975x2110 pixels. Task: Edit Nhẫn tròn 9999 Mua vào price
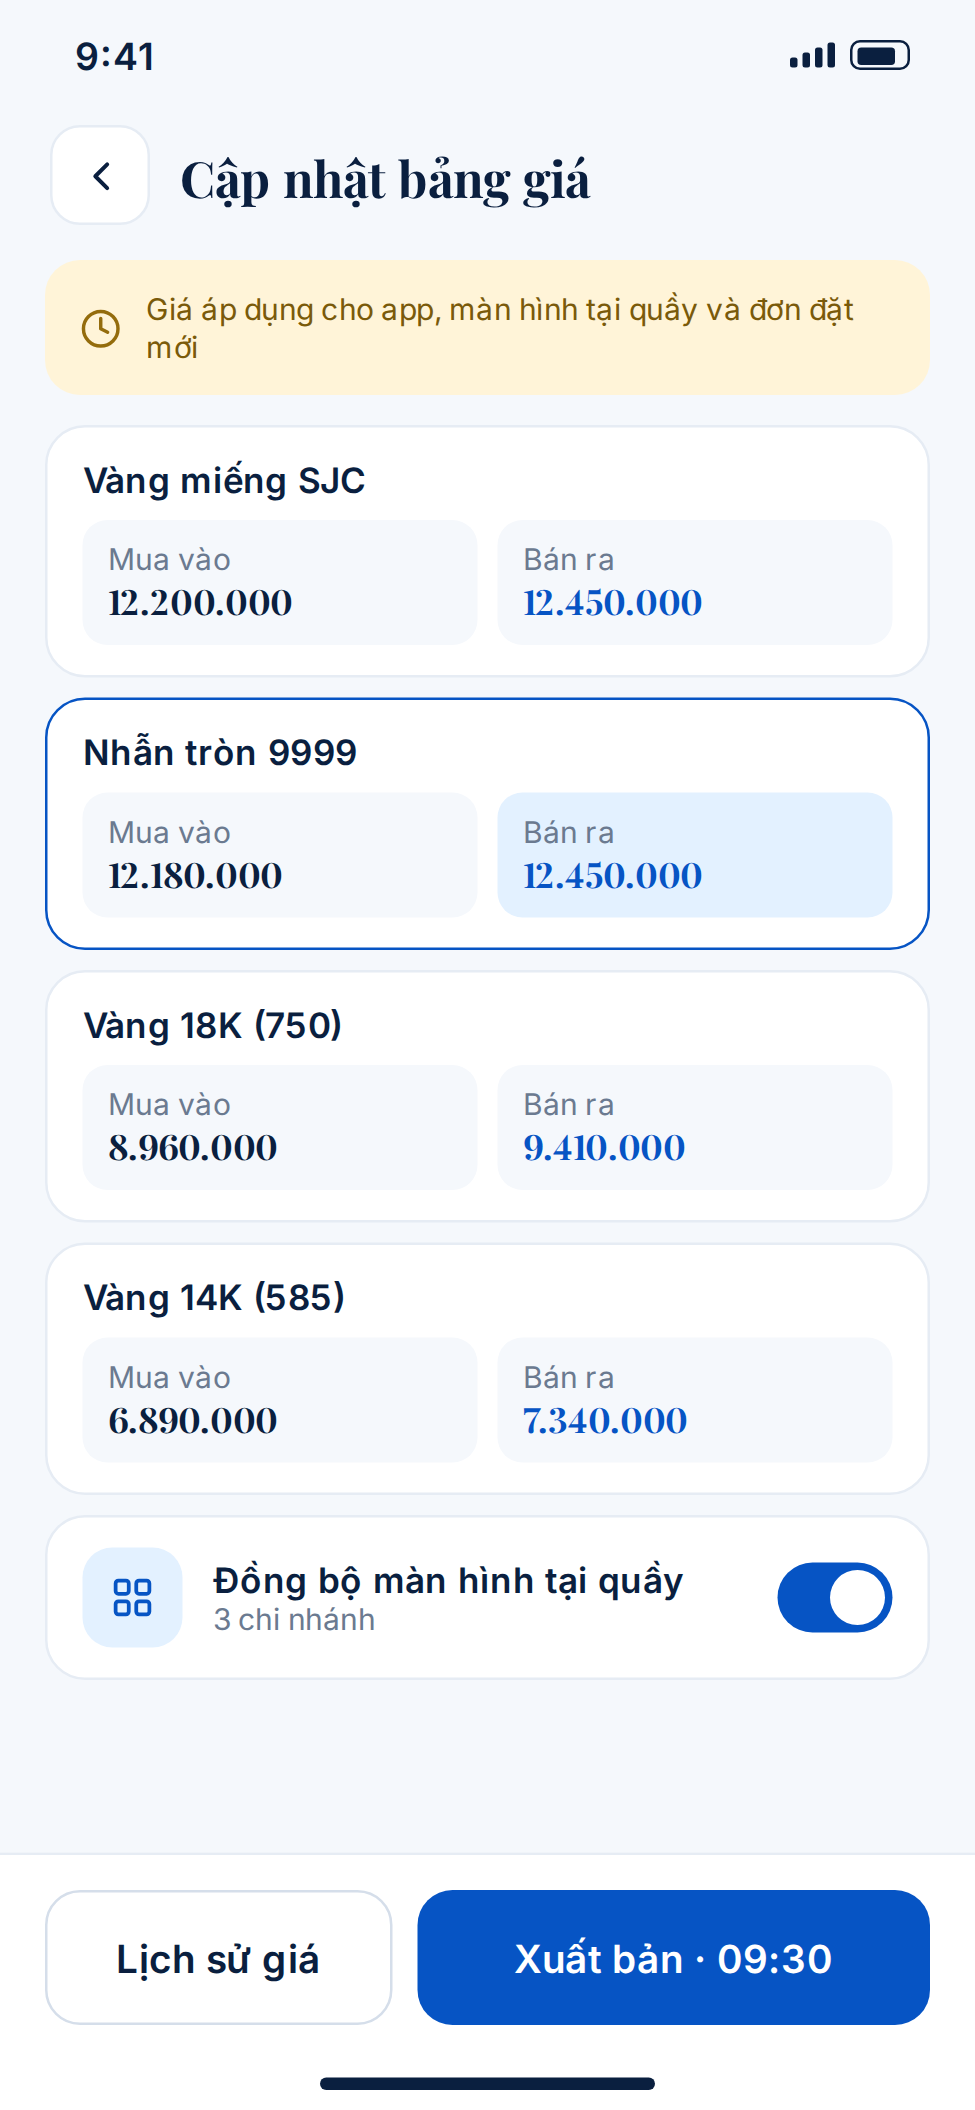[x=280, y=855]
